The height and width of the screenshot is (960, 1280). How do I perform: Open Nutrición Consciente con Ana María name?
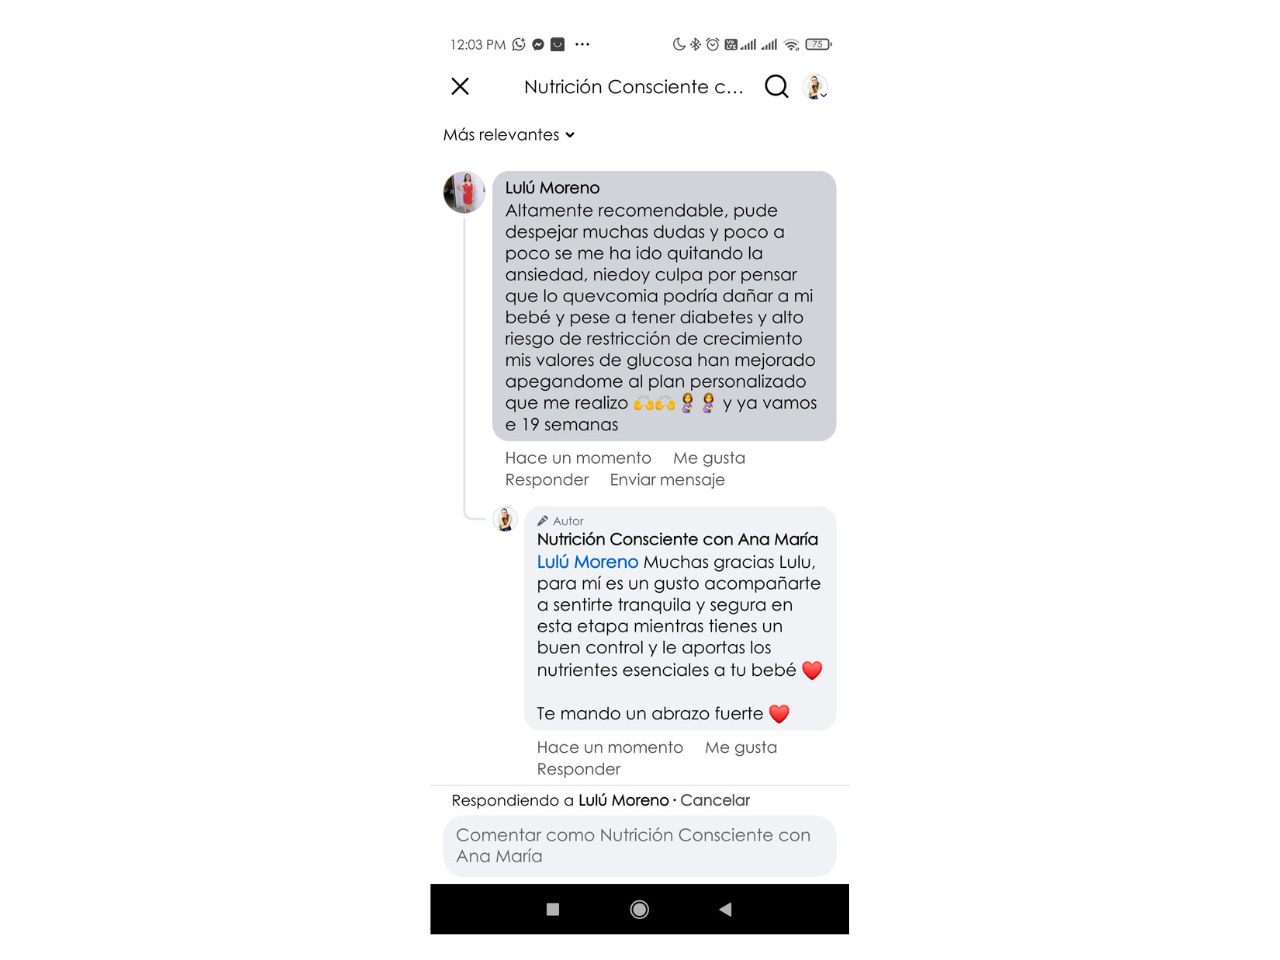coord(677,540)
